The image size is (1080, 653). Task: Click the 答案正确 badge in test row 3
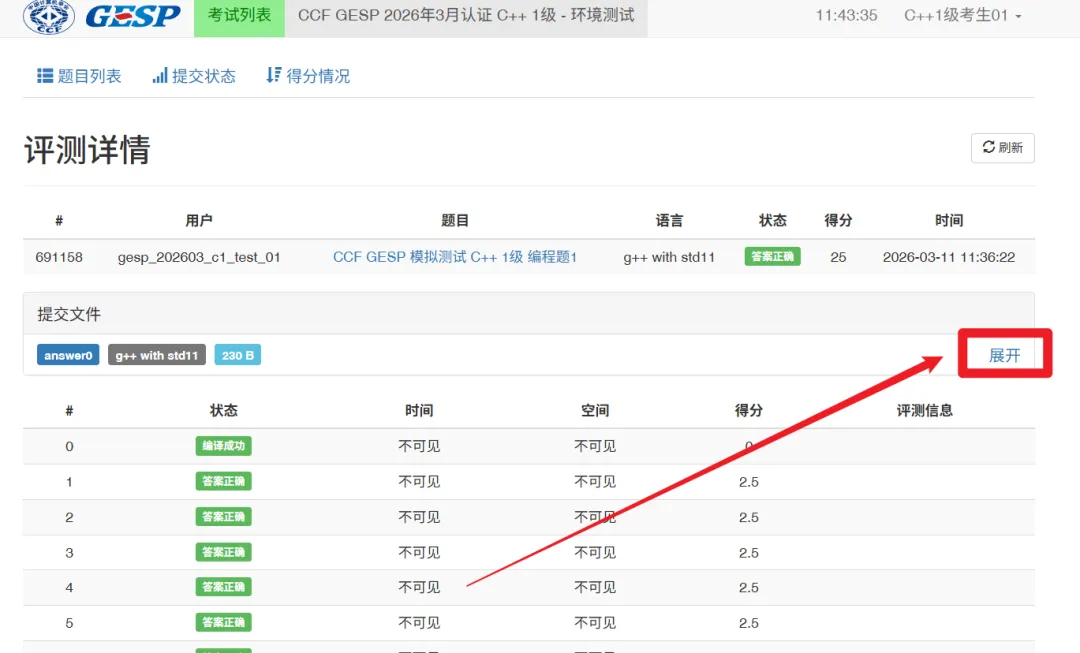(223, 552)
